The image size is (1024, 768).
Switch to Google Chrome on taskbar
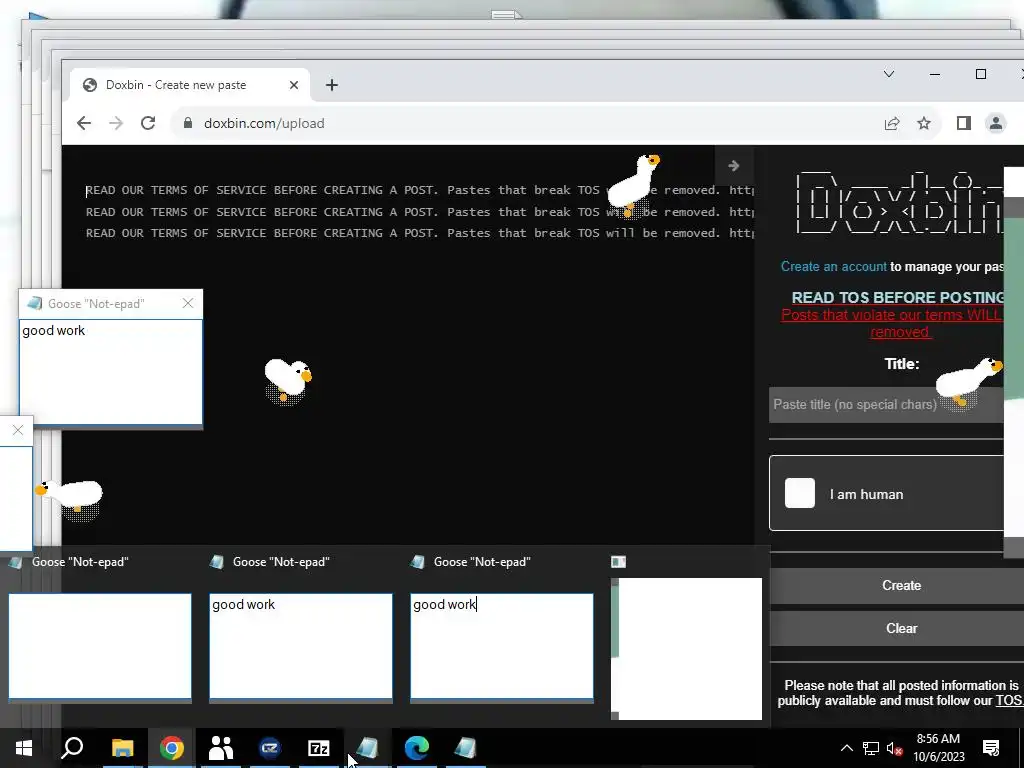172,748
